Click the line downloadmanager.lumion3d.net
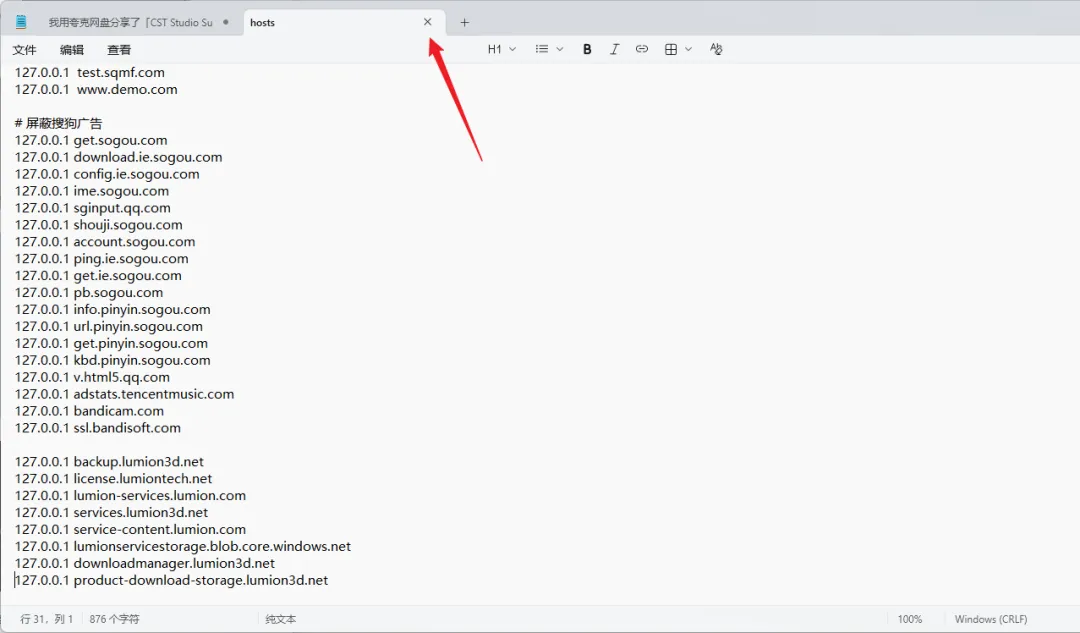The width and height of the screenshot is (1080, 633). click(145, 563)
